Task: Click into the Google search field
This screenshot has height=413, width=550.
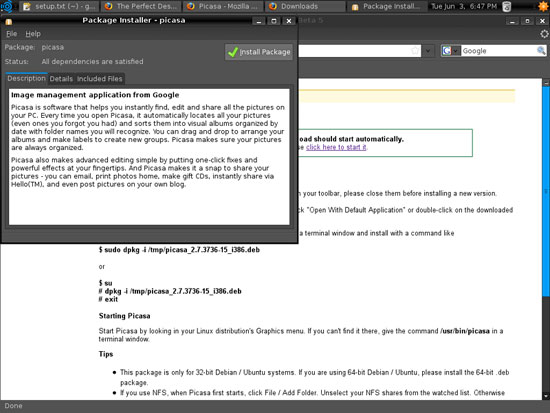Action: [x=498, y=51]
